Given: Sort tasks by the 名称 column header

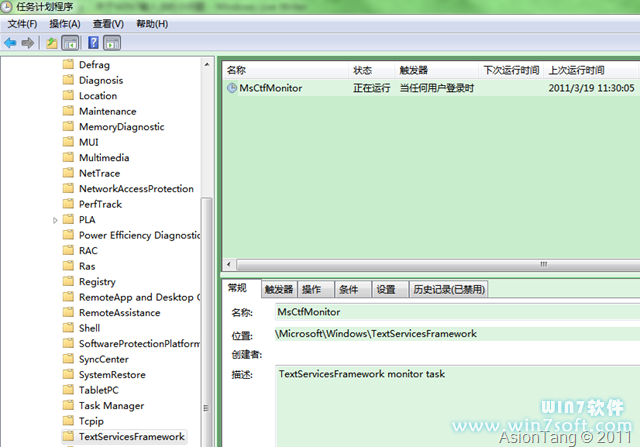Looking at the screenshot, I should pyautogui.click(x=286, y=70).
